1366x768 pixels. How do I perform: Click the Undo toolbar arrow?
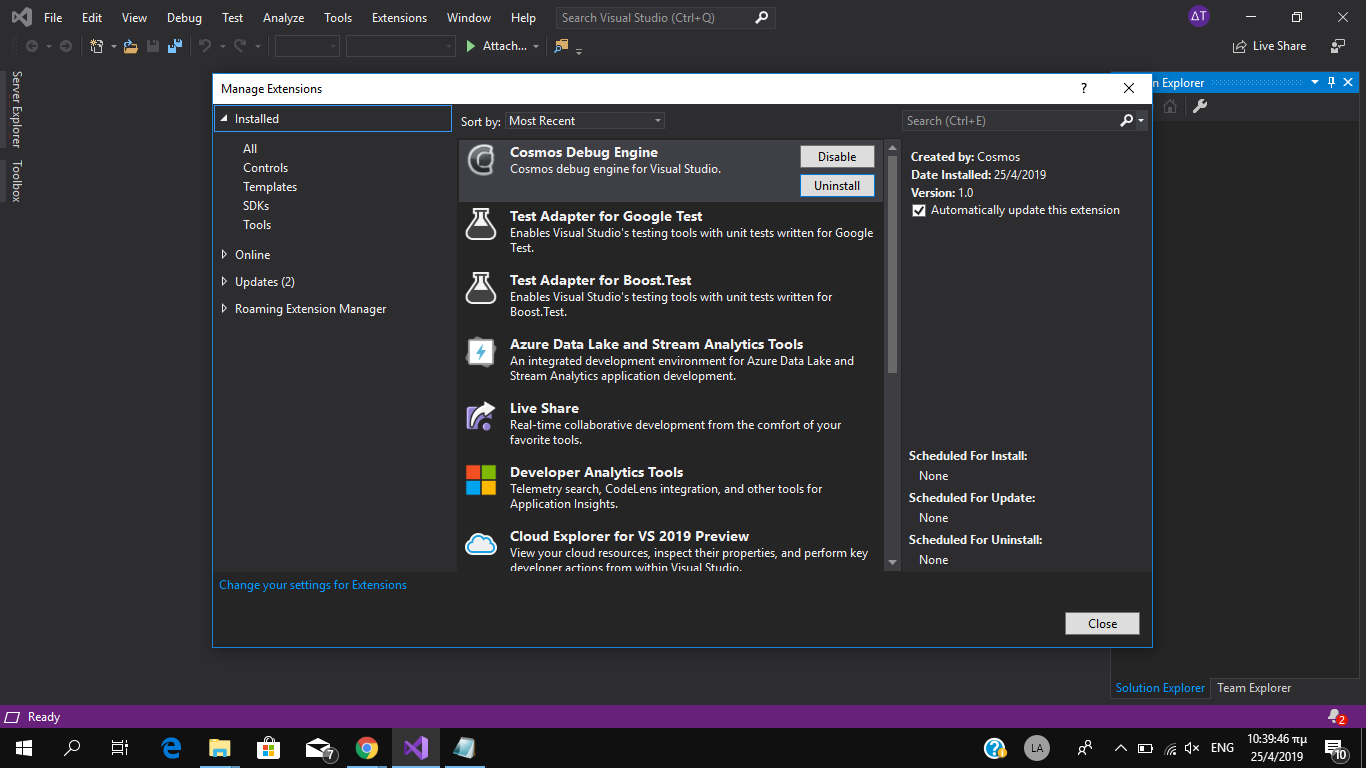pyautogui.click(x=205, y=46)
